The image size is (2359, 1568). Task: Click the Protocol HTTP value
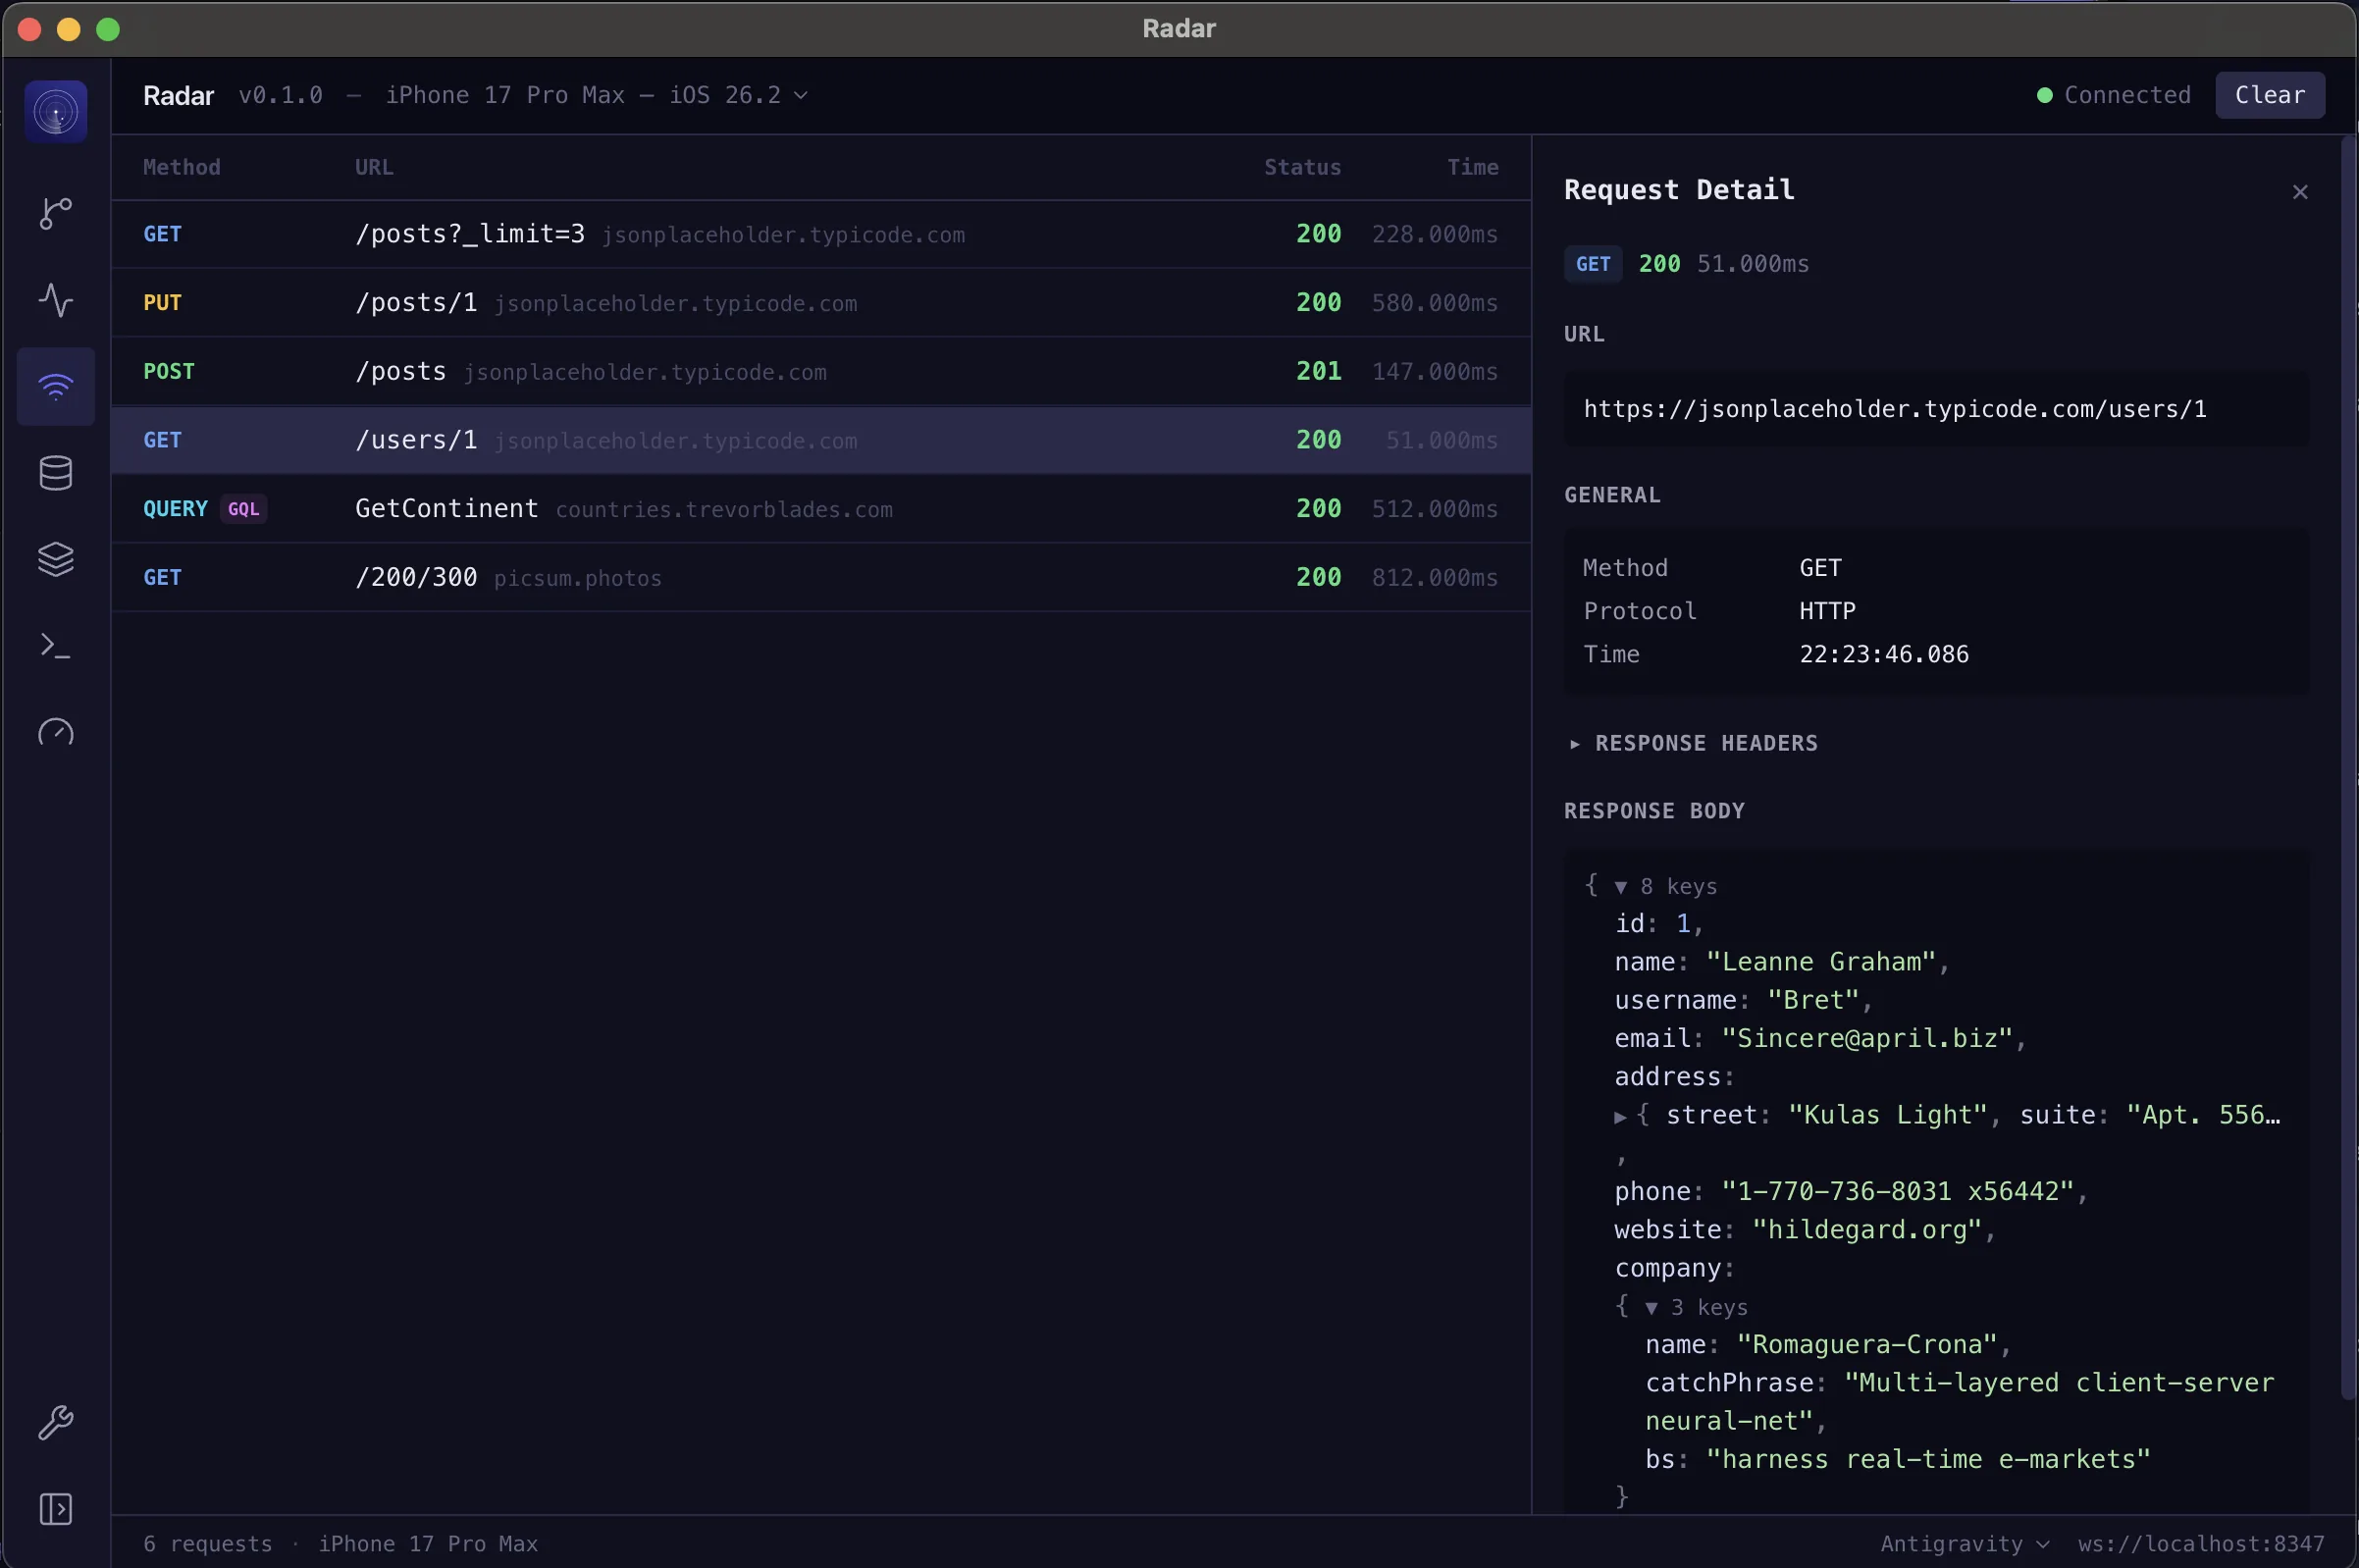(x=1827, y=611)
